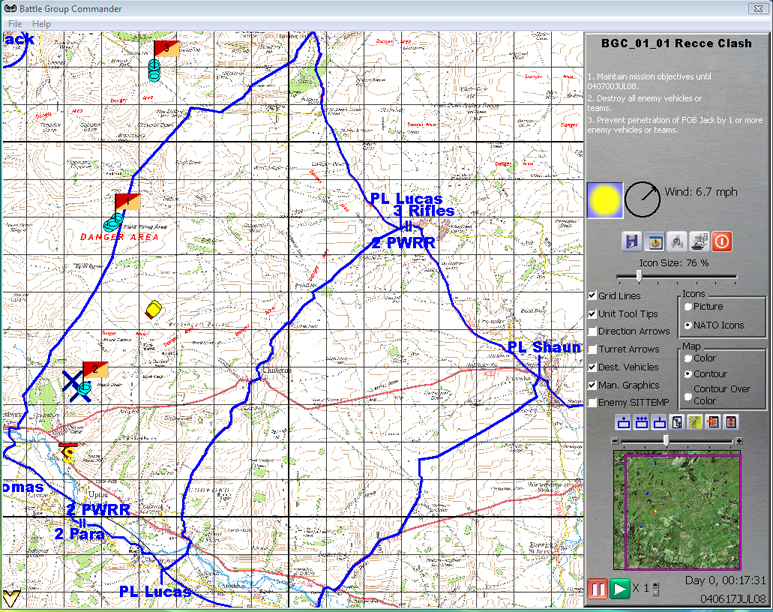Click the yellow map graphics icon
The height and width of the screenshot is (612, 773).
pyautogui.click(x=695, y=423)
